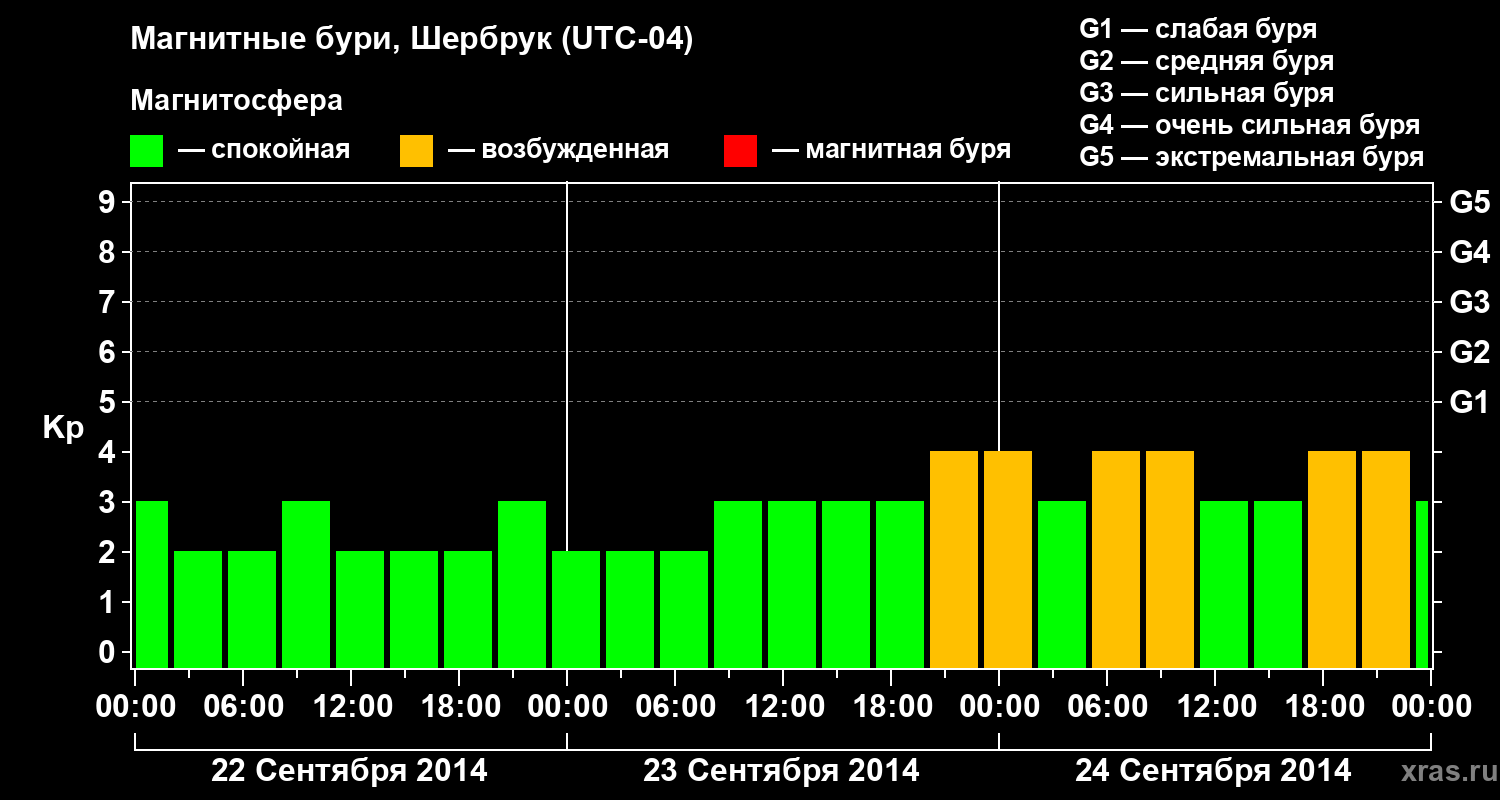Screen dimensions: 1500x800
Task: Click the '— возбужденная' legend label
Action: [559, 150]
